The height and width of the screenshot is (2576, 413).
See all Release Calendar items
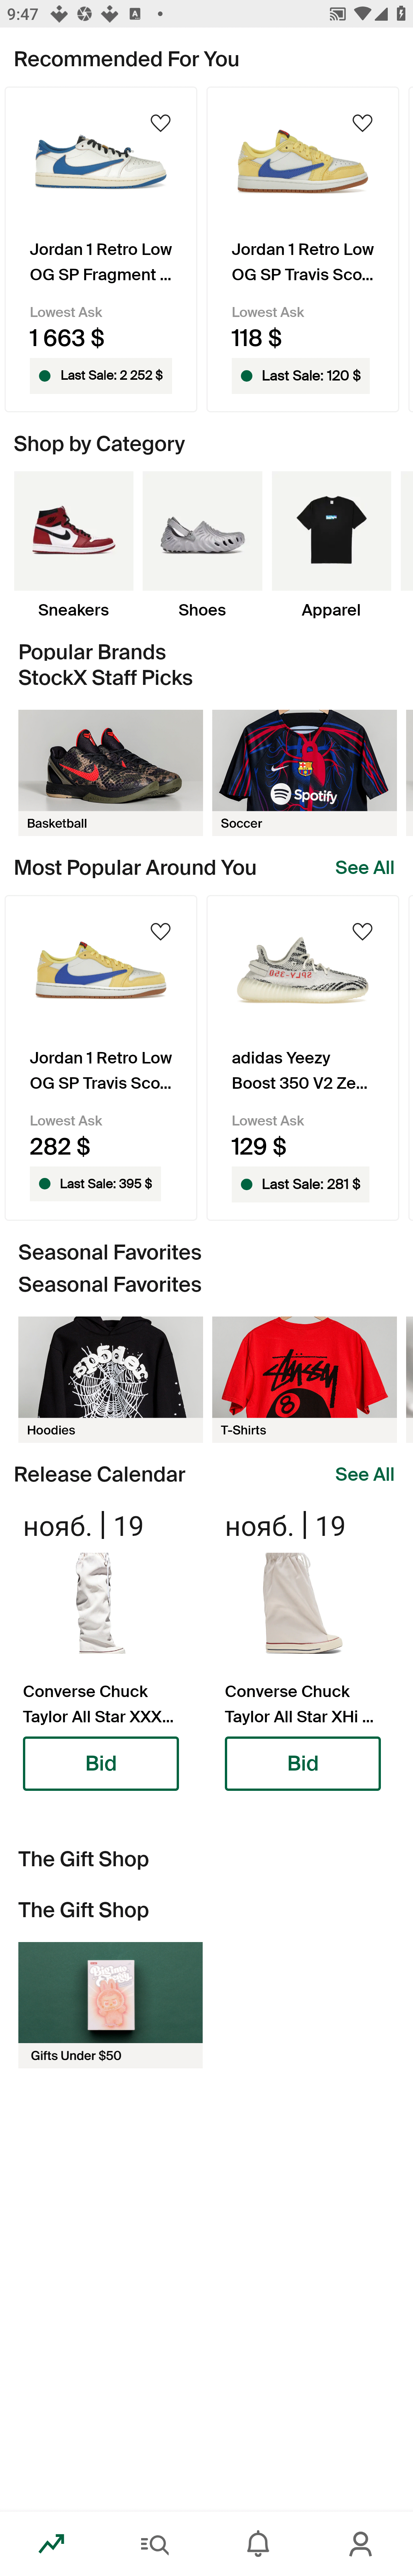click(364, 1474)
